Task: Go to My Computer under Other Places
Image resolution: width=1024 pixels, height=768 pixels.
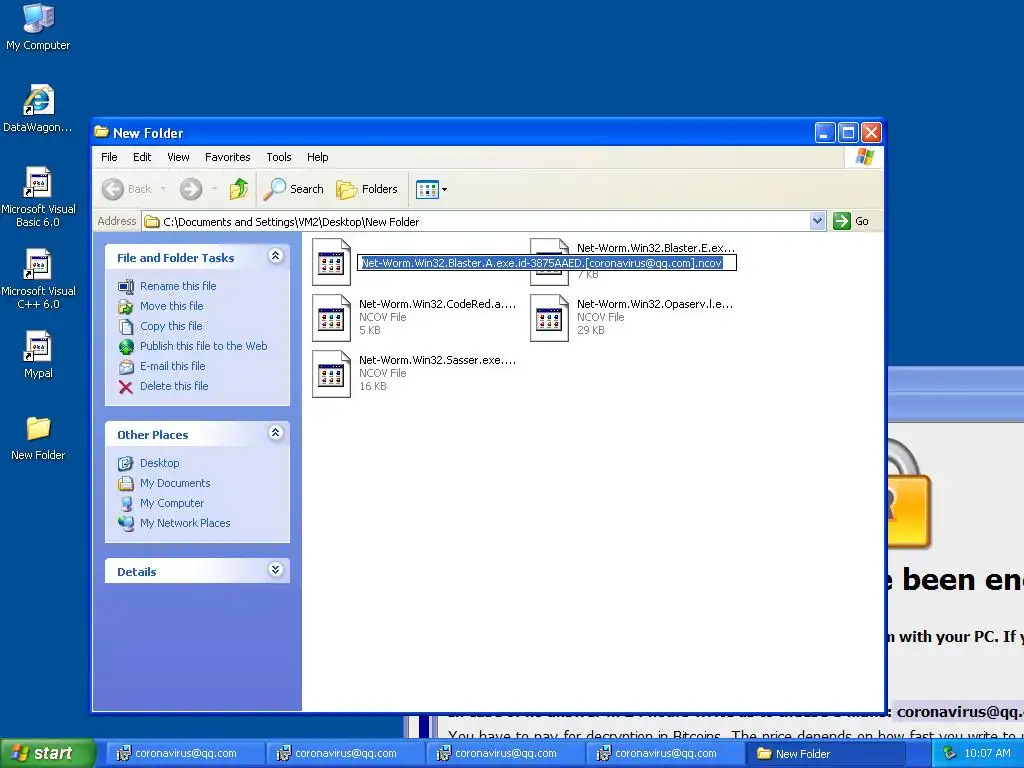Action: pos(172,503)
